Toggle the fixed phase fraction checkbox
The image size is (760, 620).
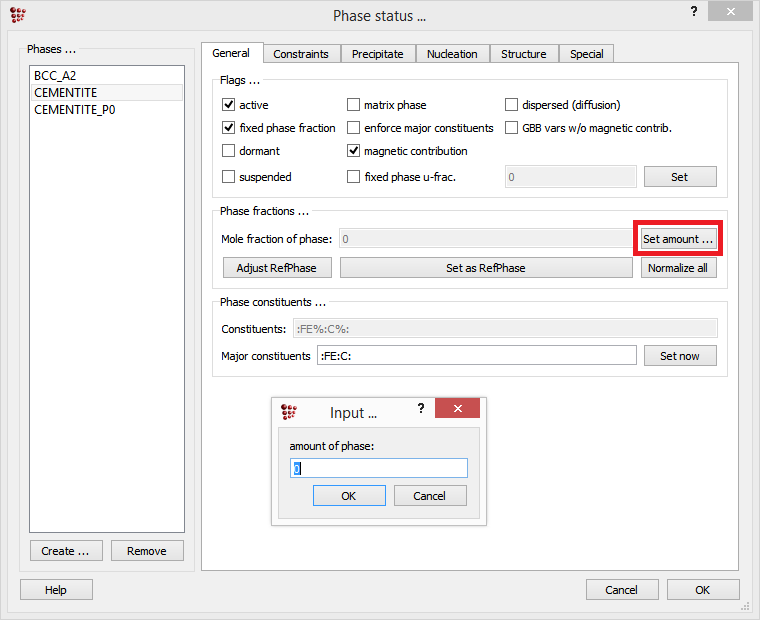229,128
